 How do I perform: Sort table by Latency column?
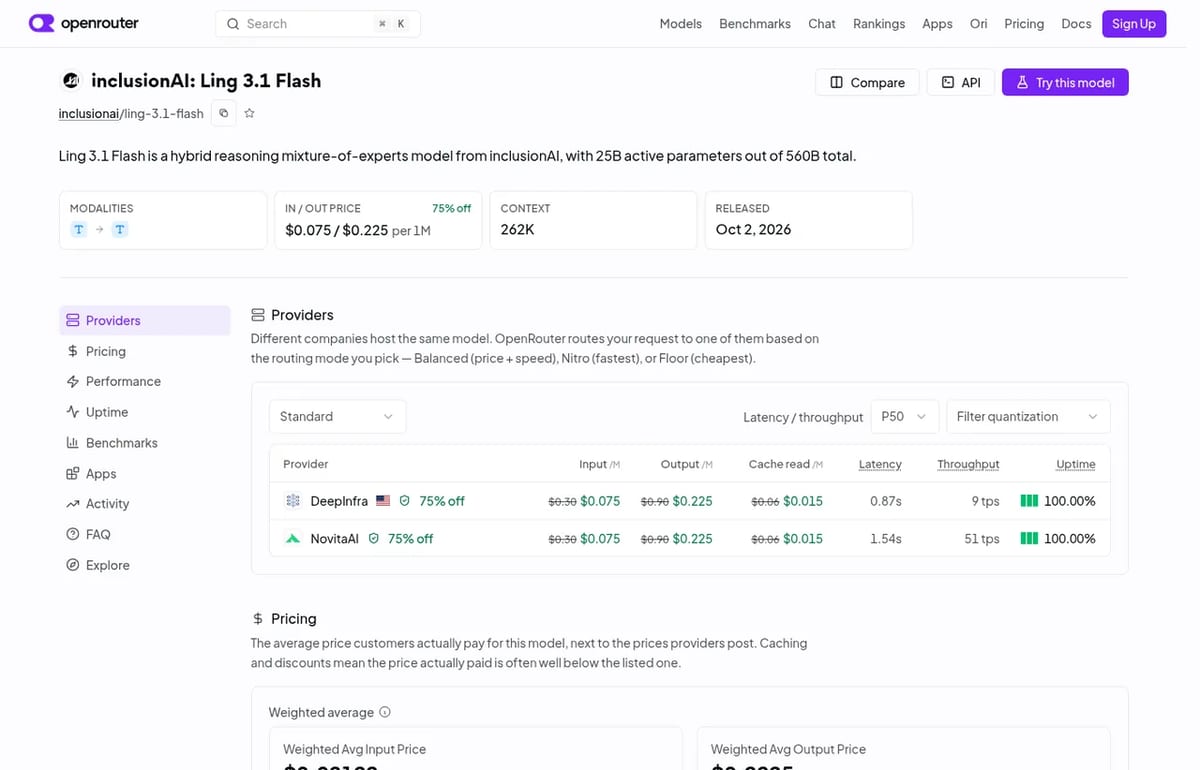pos(880,464)
